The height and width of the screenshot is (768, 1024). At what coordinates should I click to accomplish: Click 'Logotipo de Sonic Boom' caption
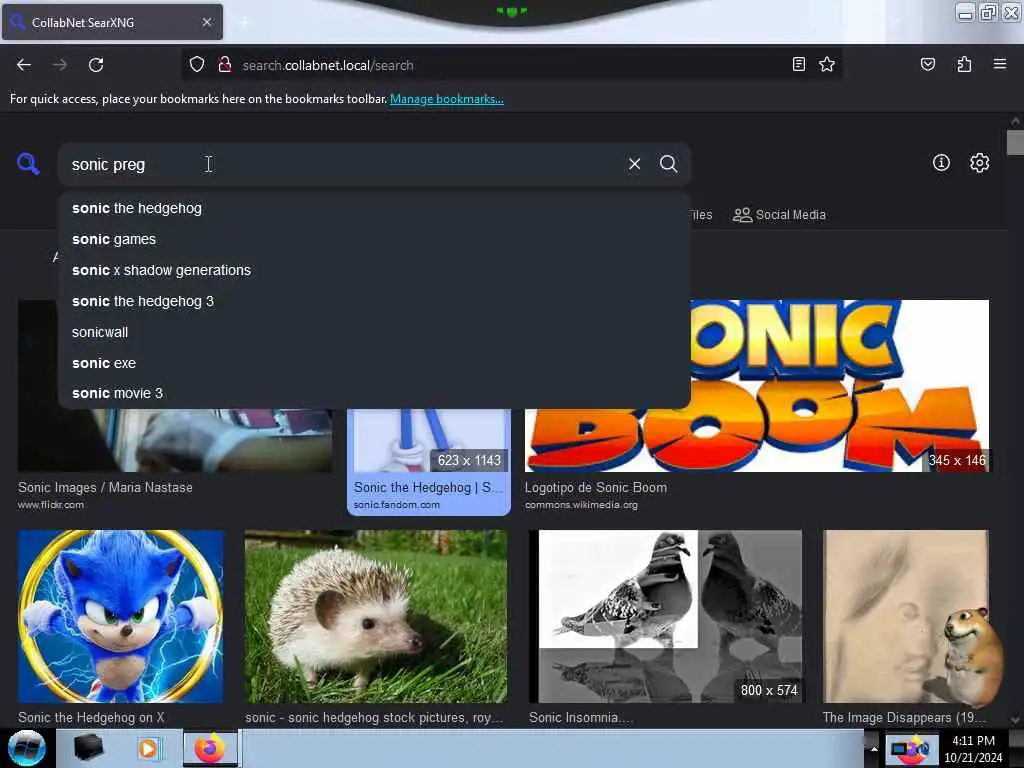click(596, 487)
